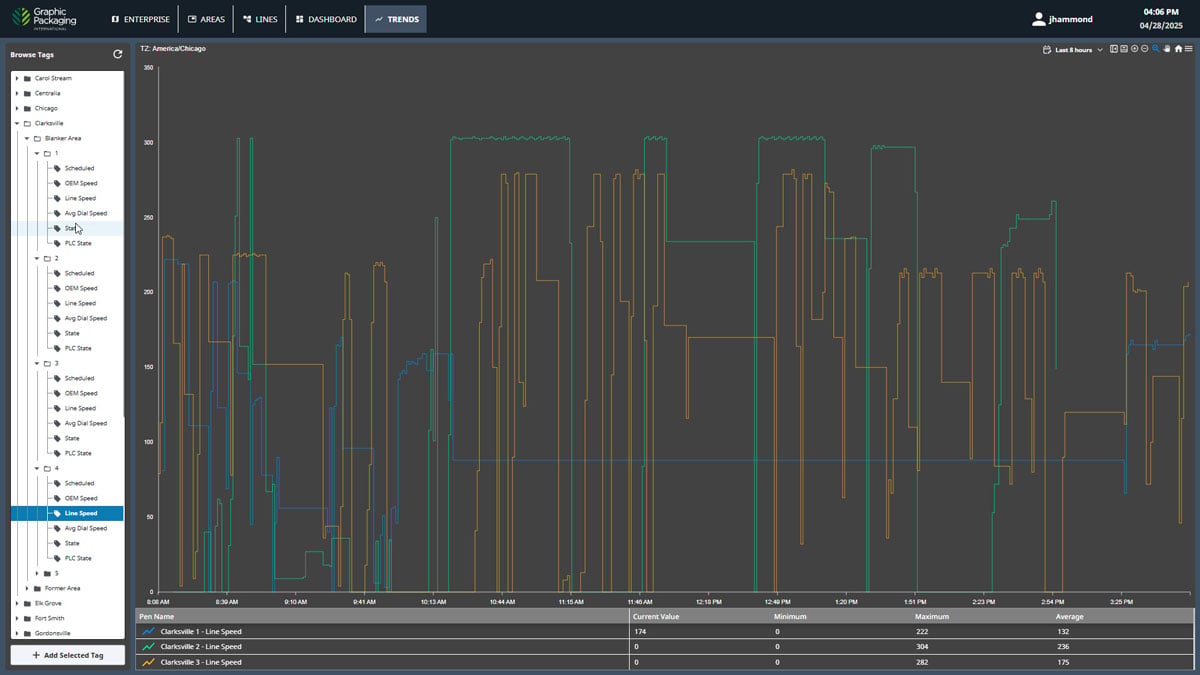1200x675 pixels.
Task: Select the Clarksville 3 - Line Speed row
Action: [x=664, y=662]
